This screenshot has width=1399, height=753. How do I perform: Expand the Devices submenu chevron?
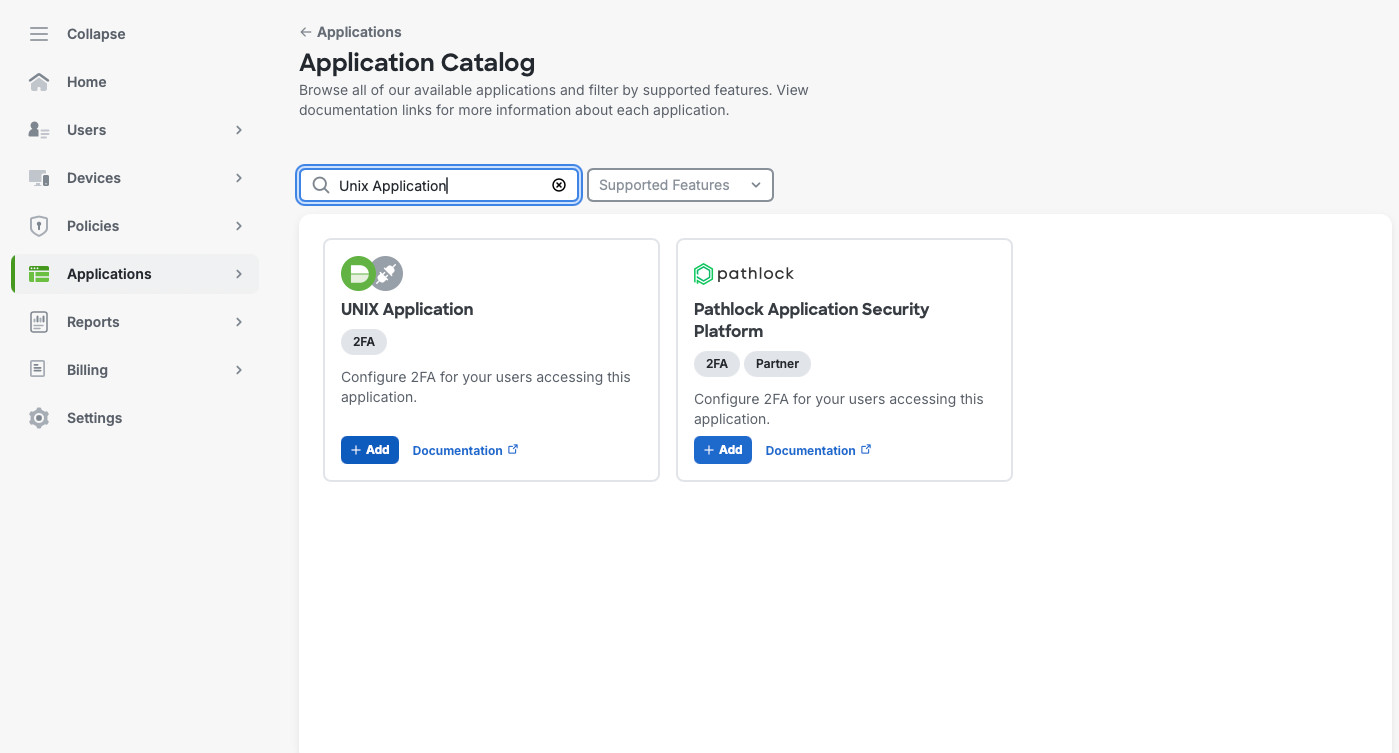[239, 178]
